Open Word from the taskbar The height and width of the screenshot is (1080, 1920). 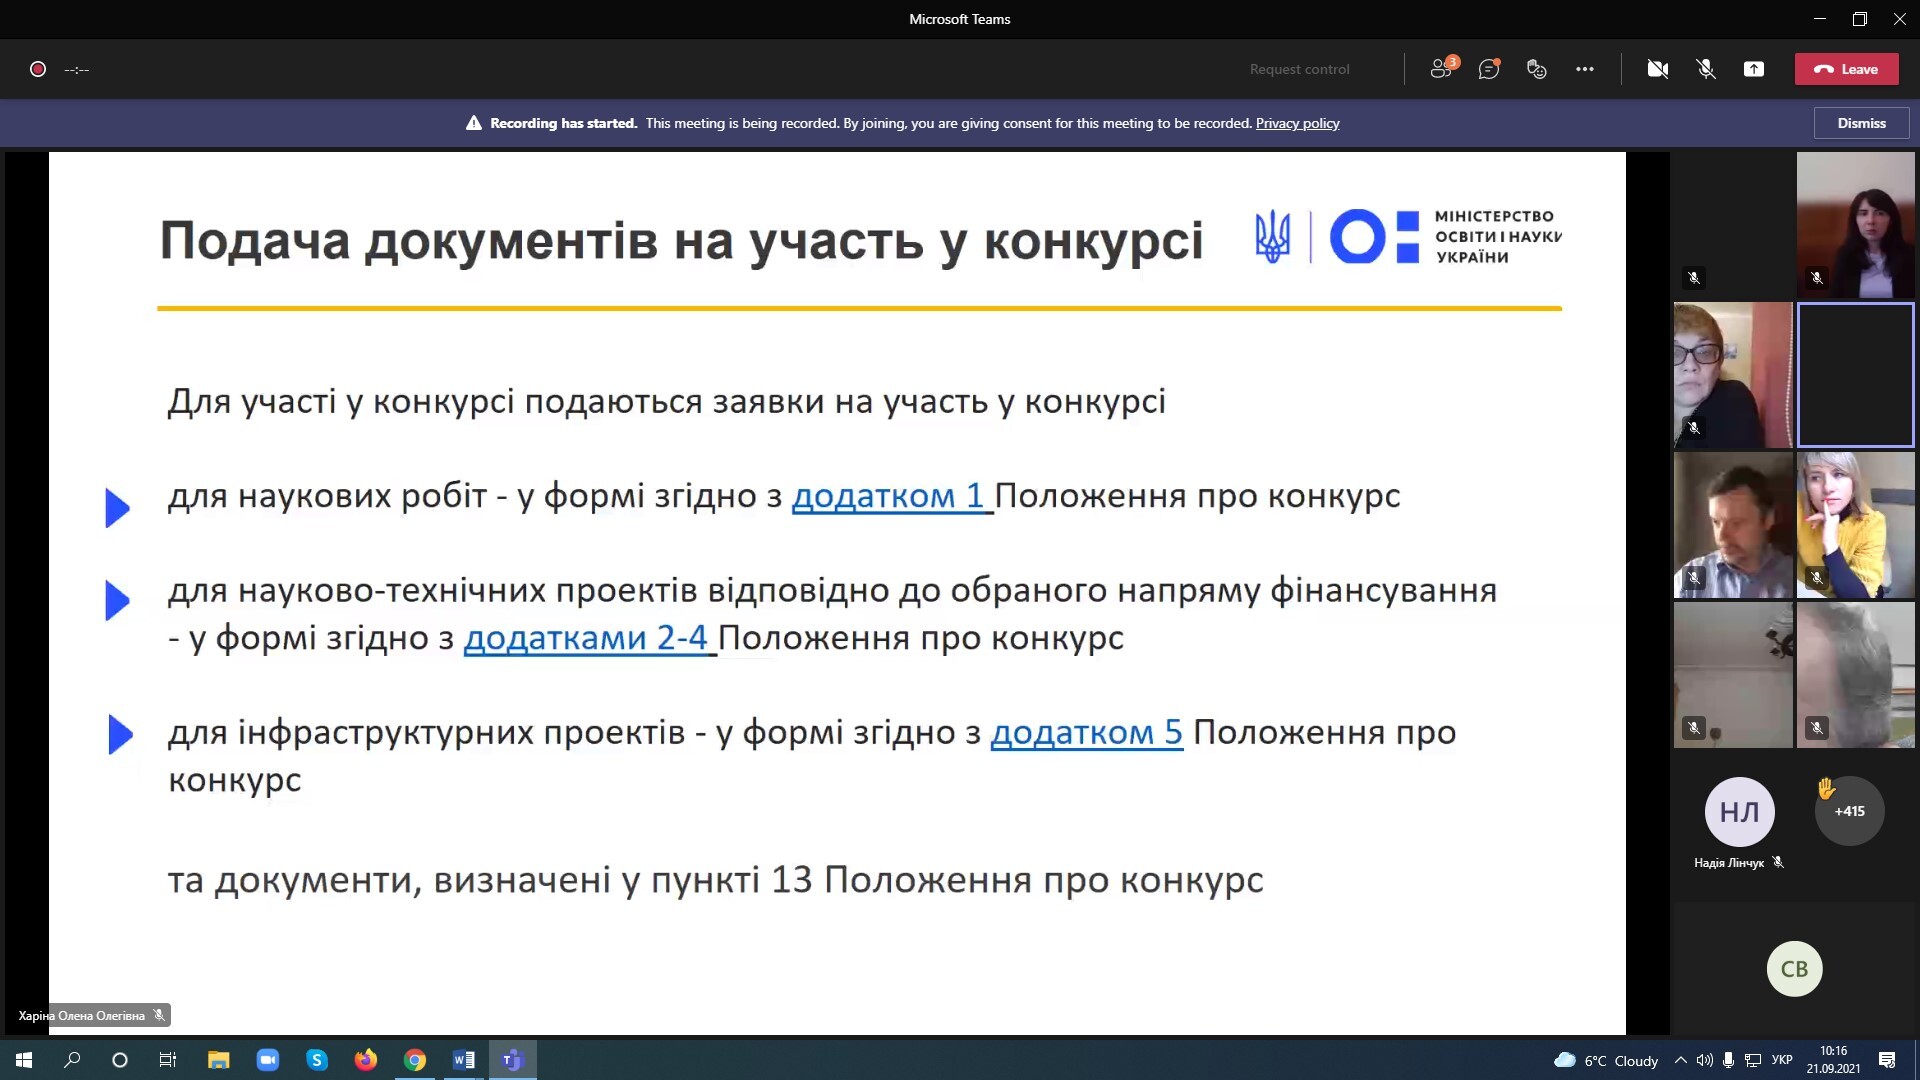click(464, 1060)
